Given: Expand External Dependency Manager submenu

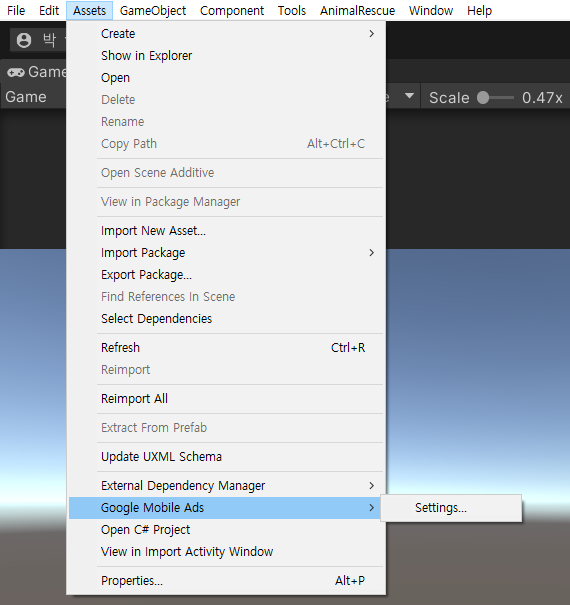Looking at the screenshot, I should (226, 485).
